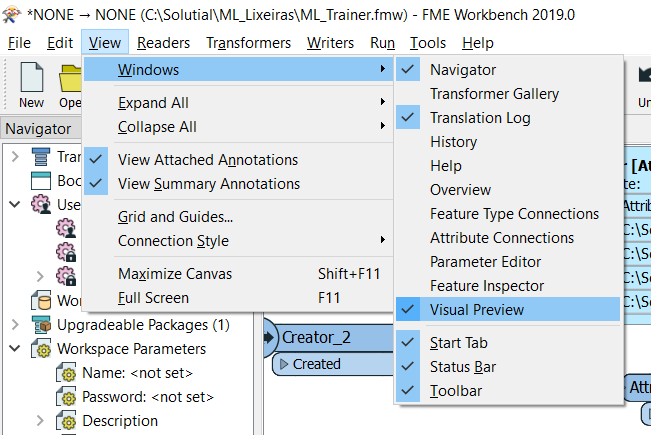Image resolution: width=651 pixels, height=435 pixels.
Task: Close the open View menu
Action: point(105,43)
